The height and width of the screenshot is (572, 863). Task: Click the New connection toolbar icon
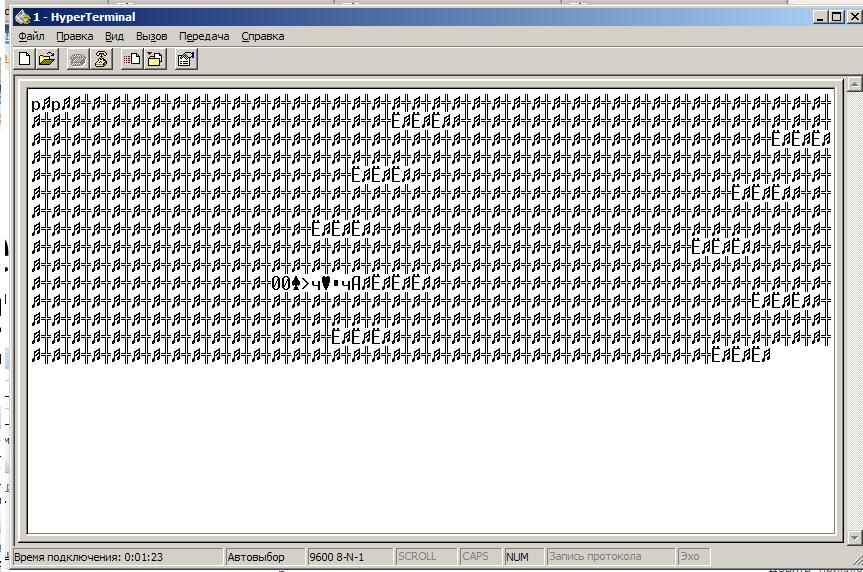(x=24, y=59)
